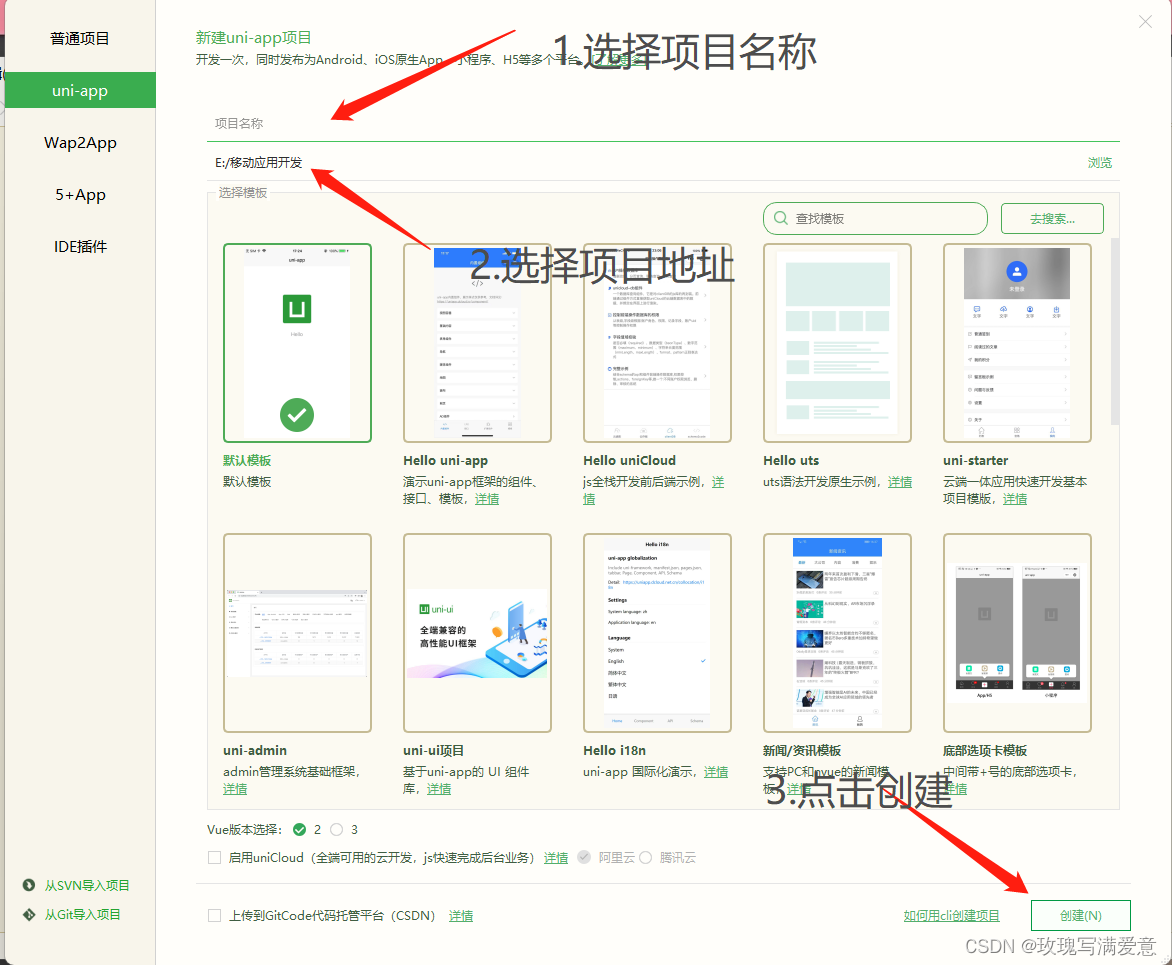Select the 普通项目 project type tab
The width and height of the screenshot is (1172, 965).
(80, 38)
